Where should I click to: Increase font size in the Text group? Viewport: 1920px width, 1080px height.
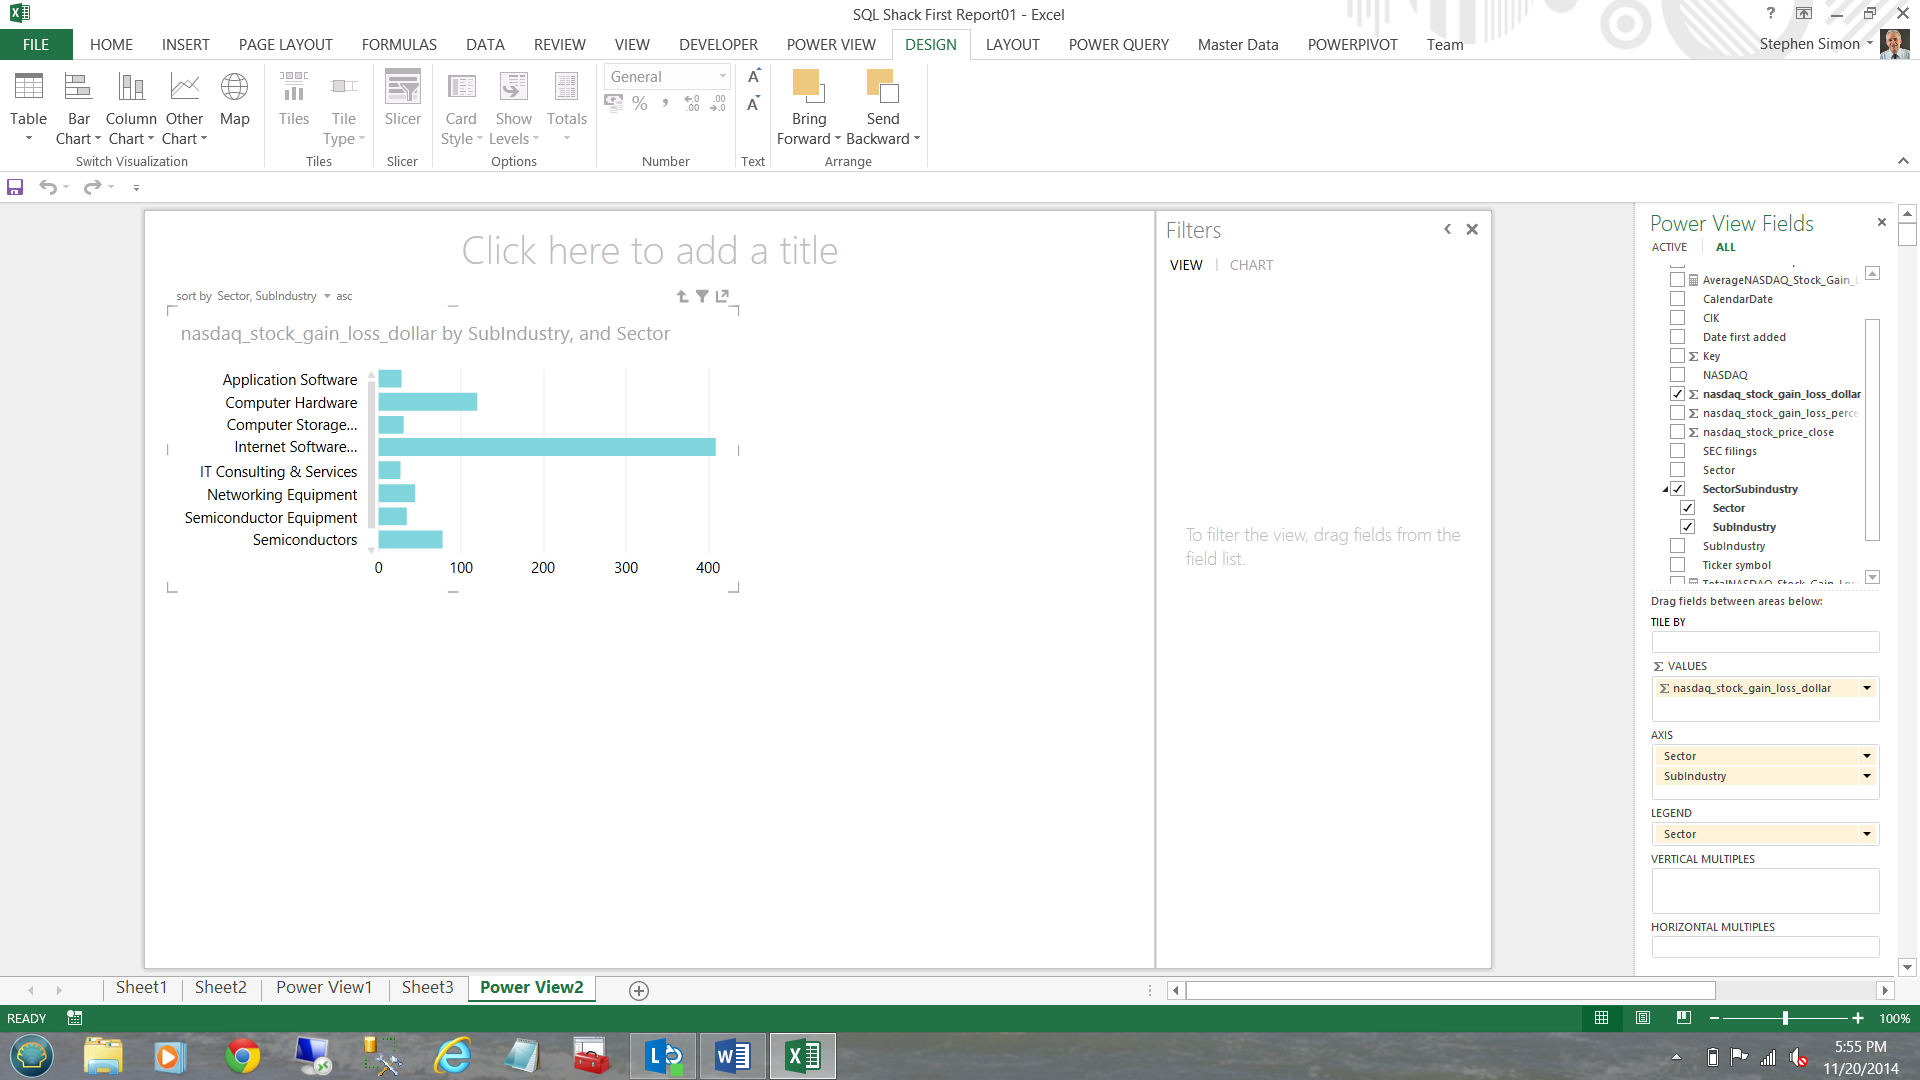coord(754,77)
